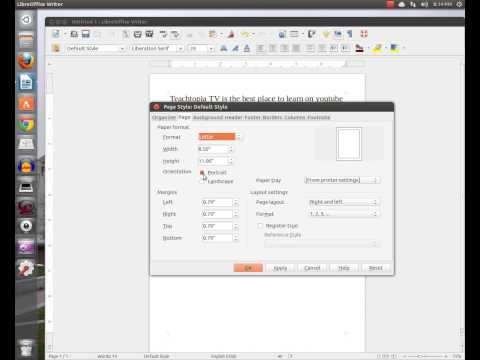Screen dimensions: 480x360
Task: Open Google Chrome from the launcher
Action: click(x=26, y=125)
